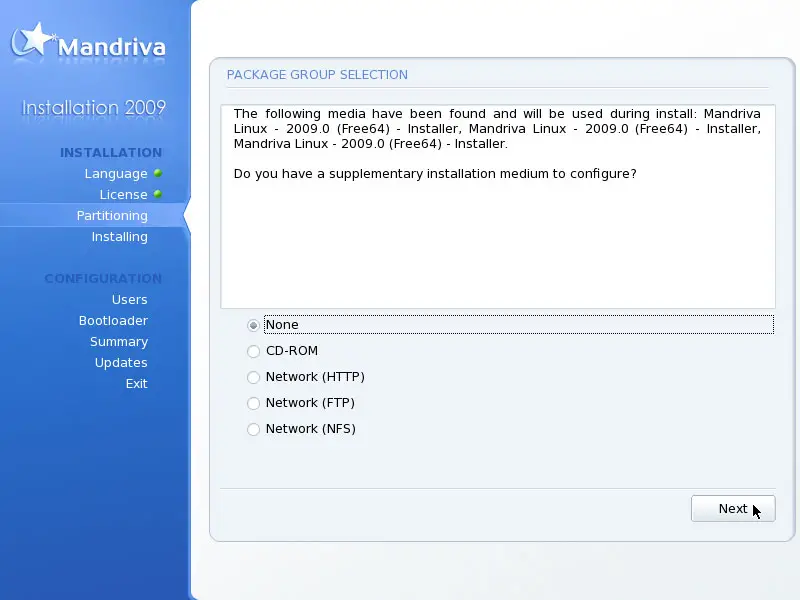Click the Installing step label
The height and width of the screenshot is (600, 800).
coord(119,237)
